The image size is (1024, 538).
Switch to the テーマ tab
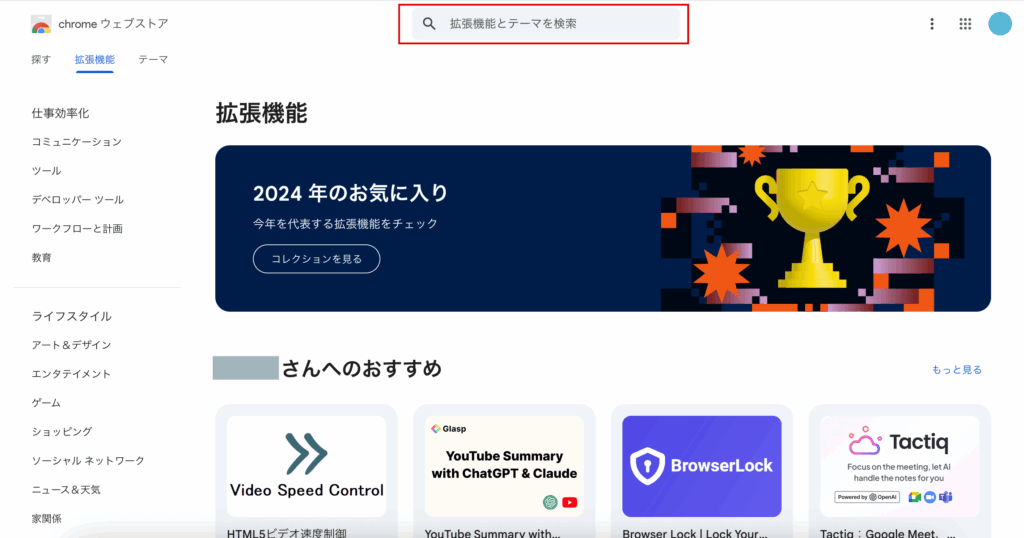153,59
